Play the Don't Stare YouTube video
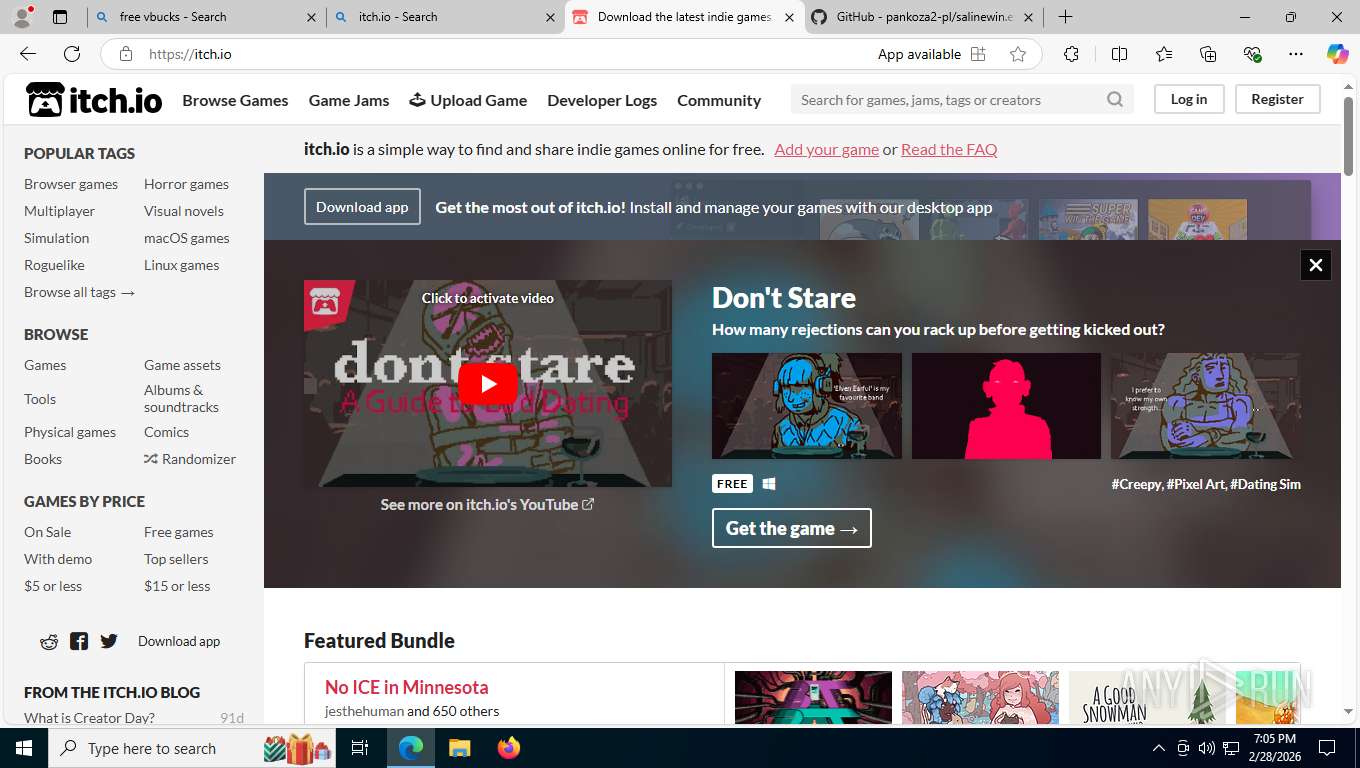The width and height of the screenshot is (1360, 768). coord(487,384)
